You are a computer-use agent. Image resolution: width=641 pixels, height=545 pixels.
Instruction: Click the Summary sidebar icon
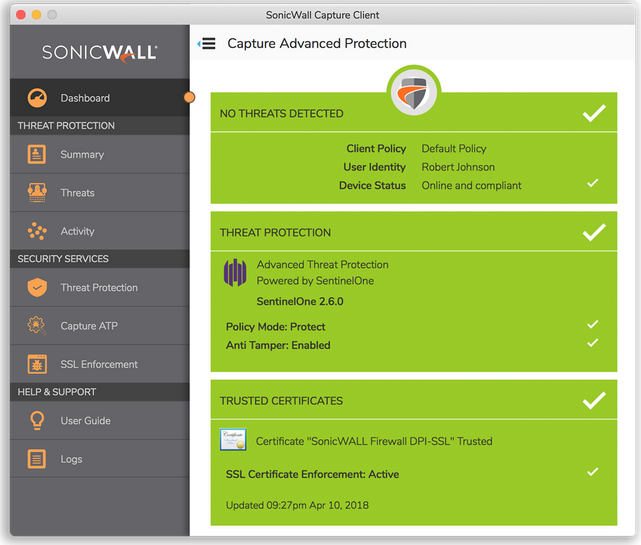[x=37, y=155]
